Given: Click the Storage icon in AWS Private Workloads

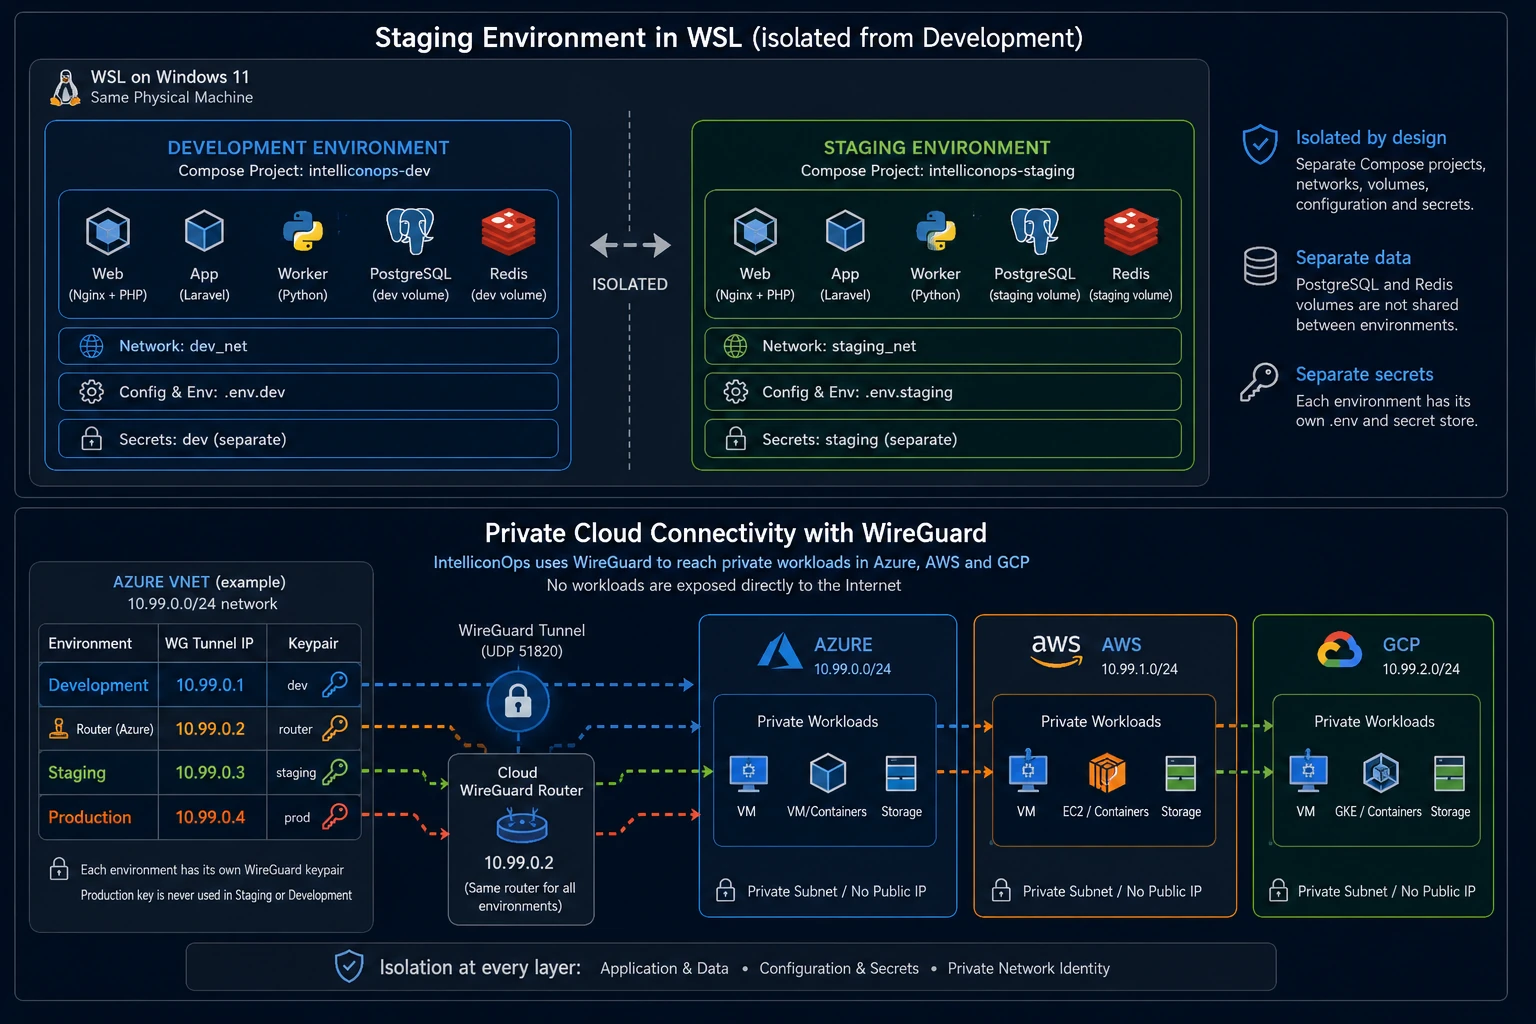Looking at the screenshot, I should pyautogui.click(x=1181, y=773).
